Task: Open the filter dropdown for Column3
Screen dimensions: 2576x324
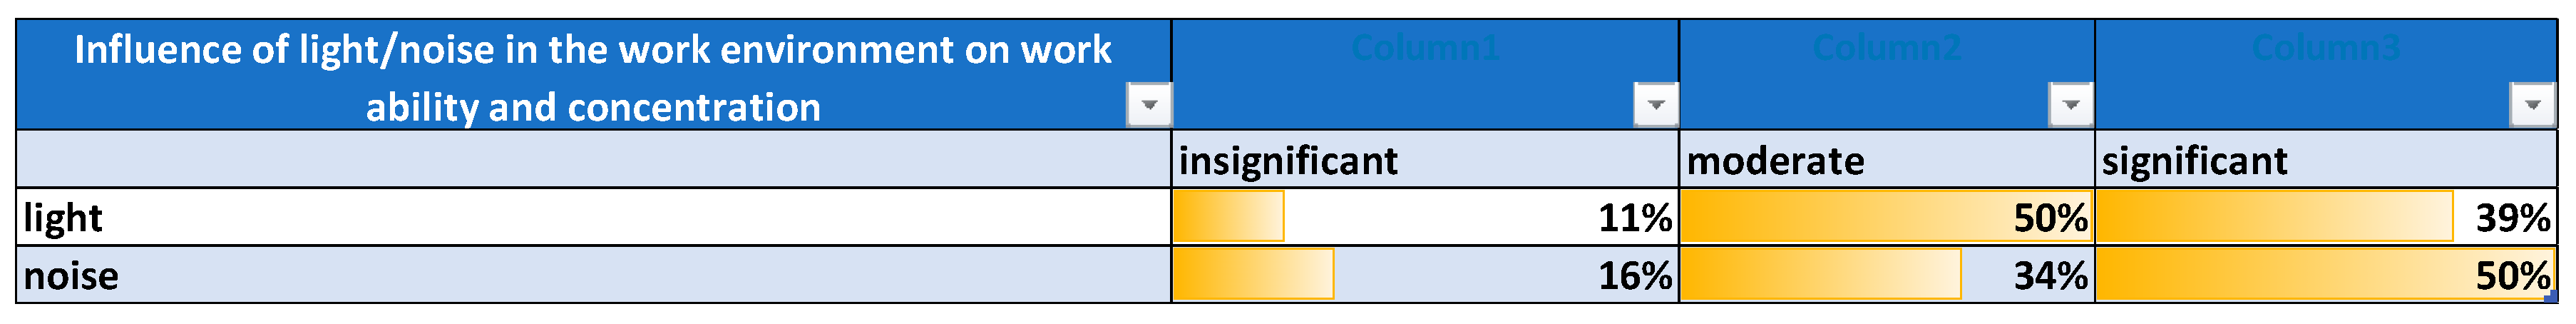Action: click(2532, 104)
